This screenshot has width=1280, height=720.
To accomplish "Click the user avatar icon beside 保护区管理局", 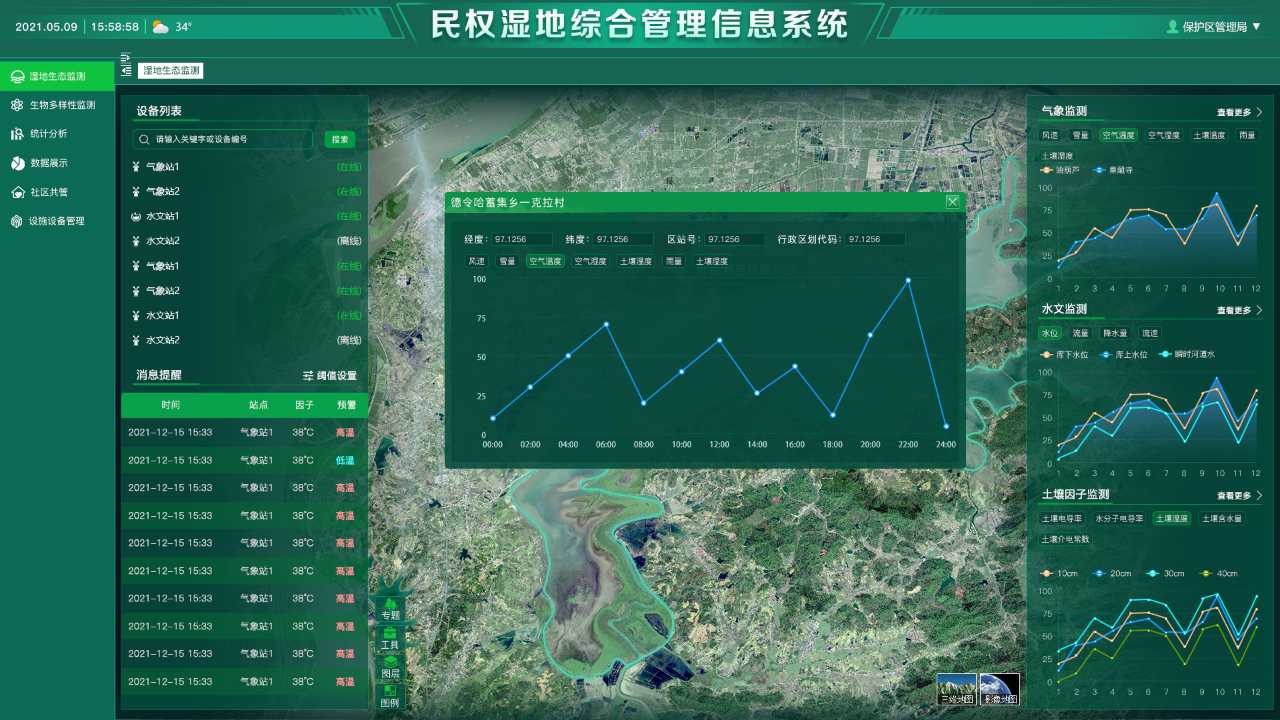I will point(1173,27).
